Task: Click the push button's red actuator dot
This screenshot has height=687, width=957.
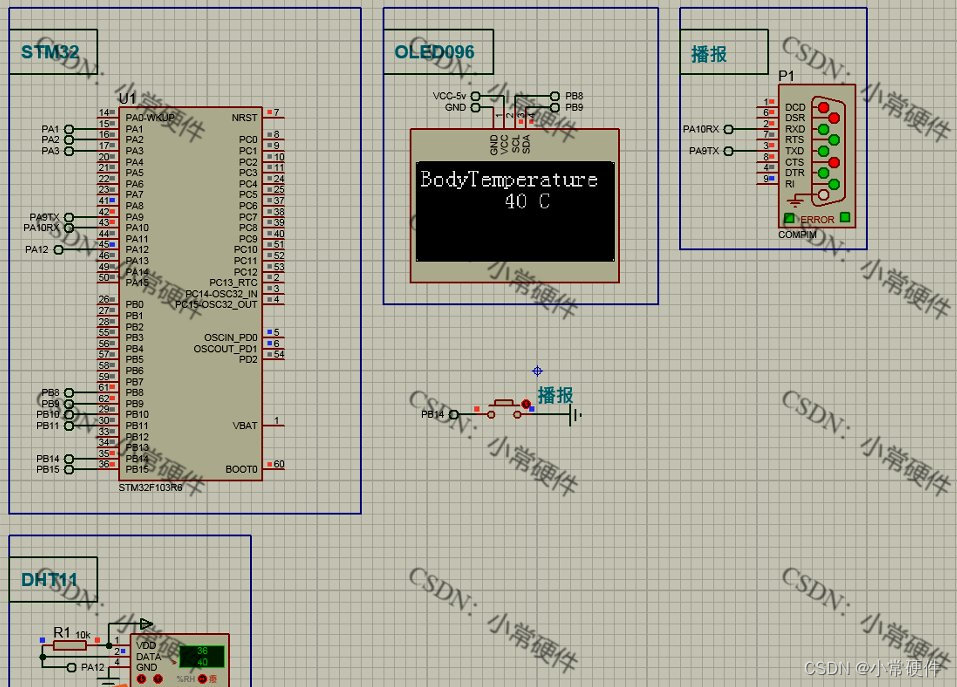Action: pos(526,404)
